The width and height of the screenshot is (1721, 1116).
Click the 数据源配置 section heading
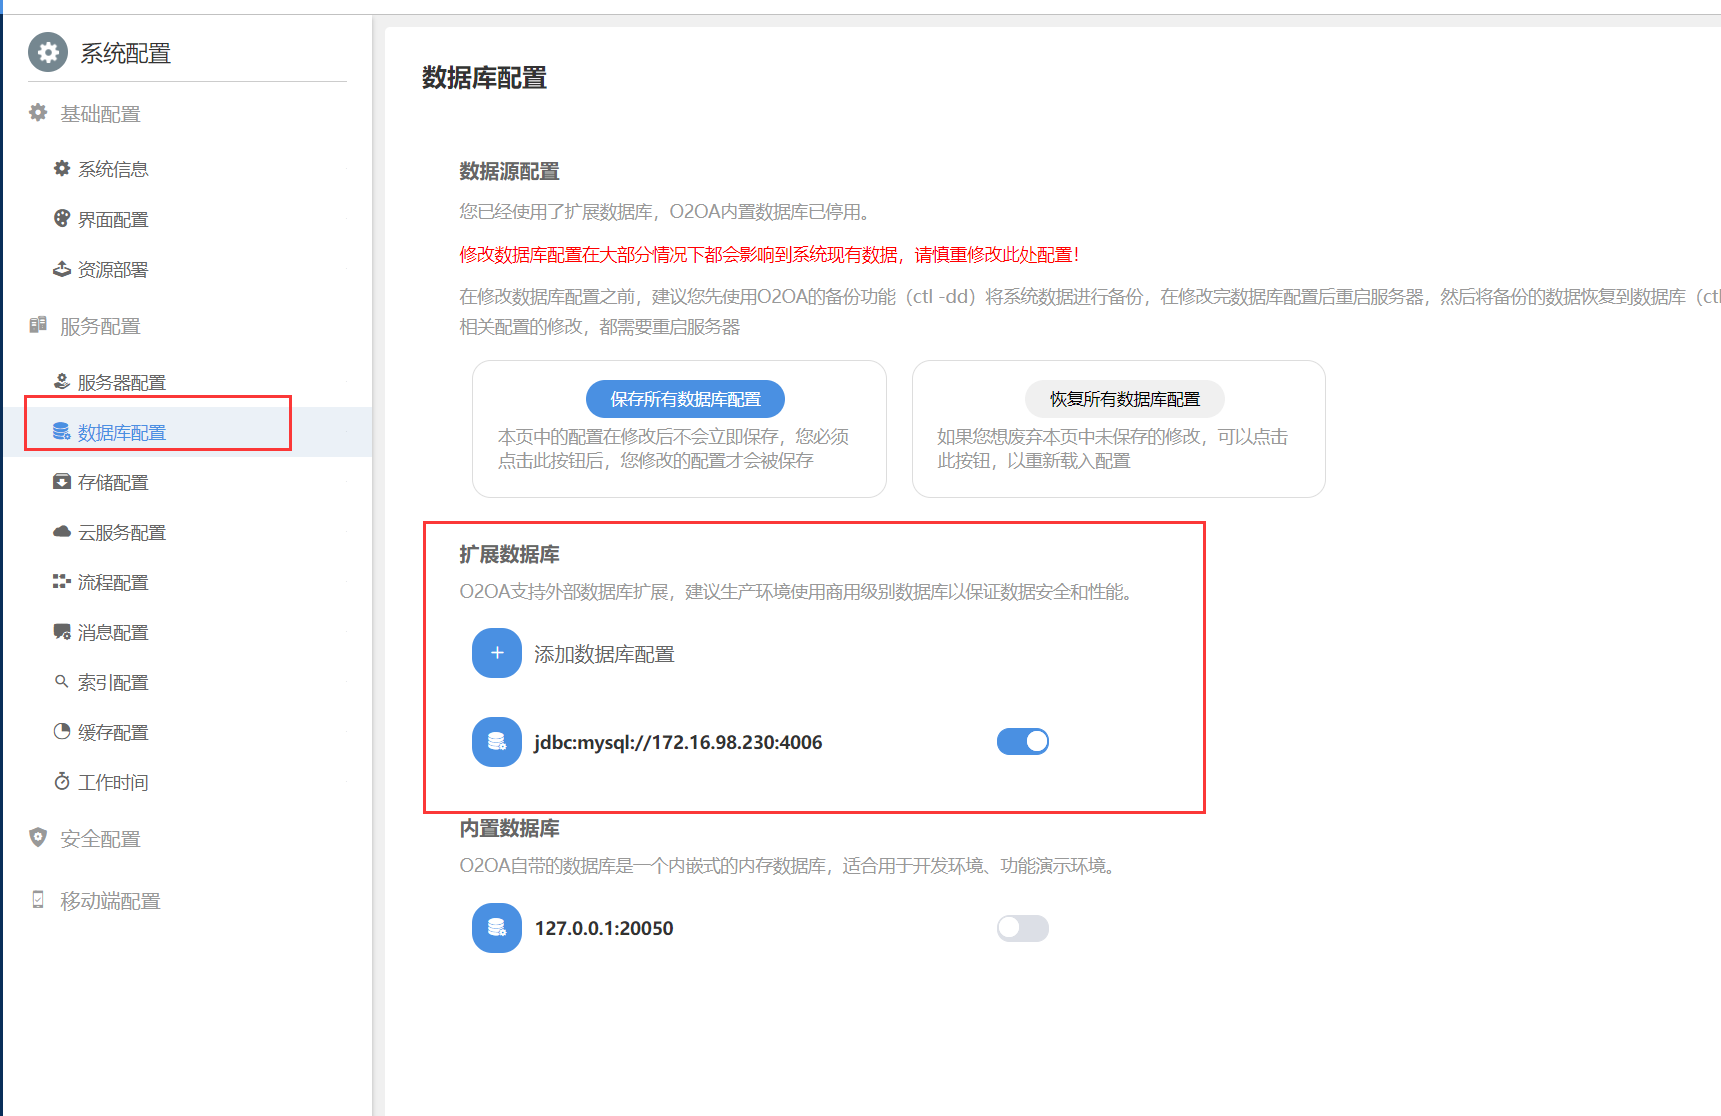click(509, 171)
